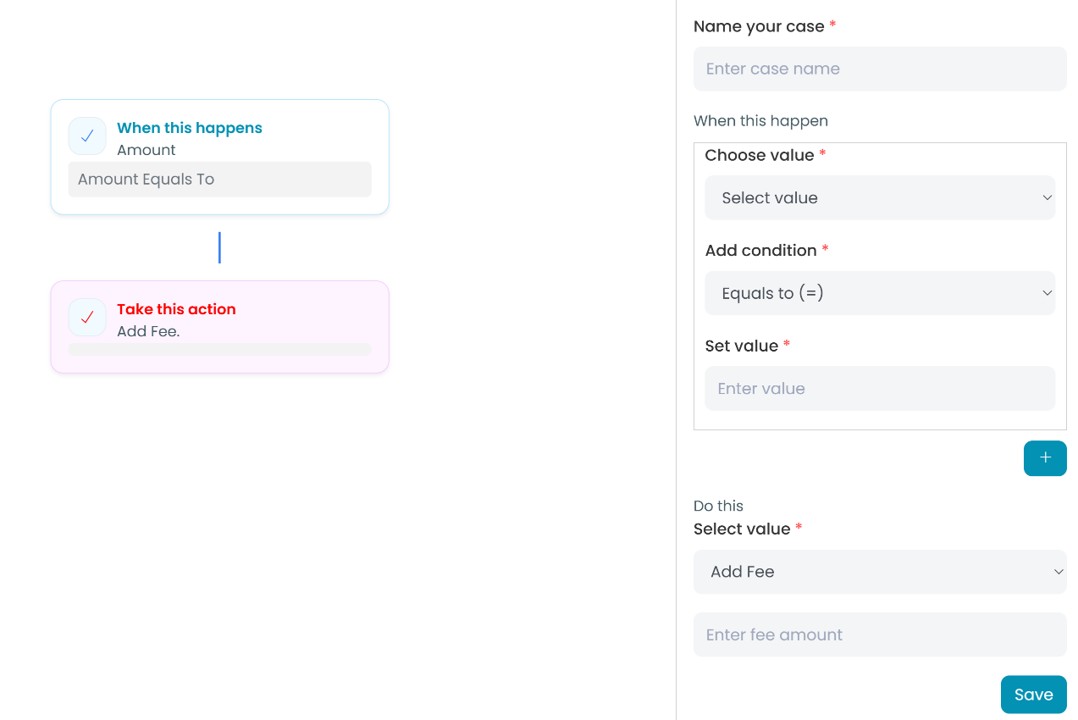Click the blue connector line between cards
The height and width of the screenshot is (720, 1078).
pos(219,248)
